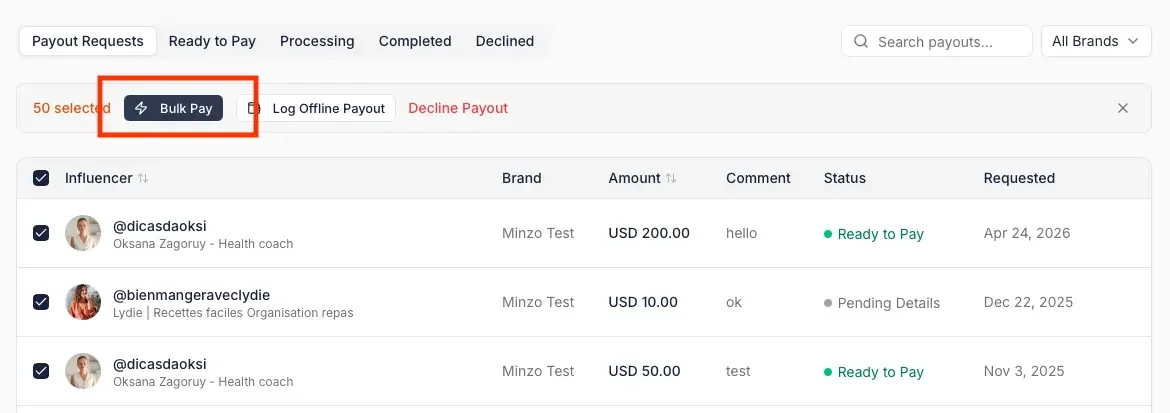Click the avatar in the USD 50.00 row
Image resolution: width=1170 pixels, height=413 pixels.
83,370
